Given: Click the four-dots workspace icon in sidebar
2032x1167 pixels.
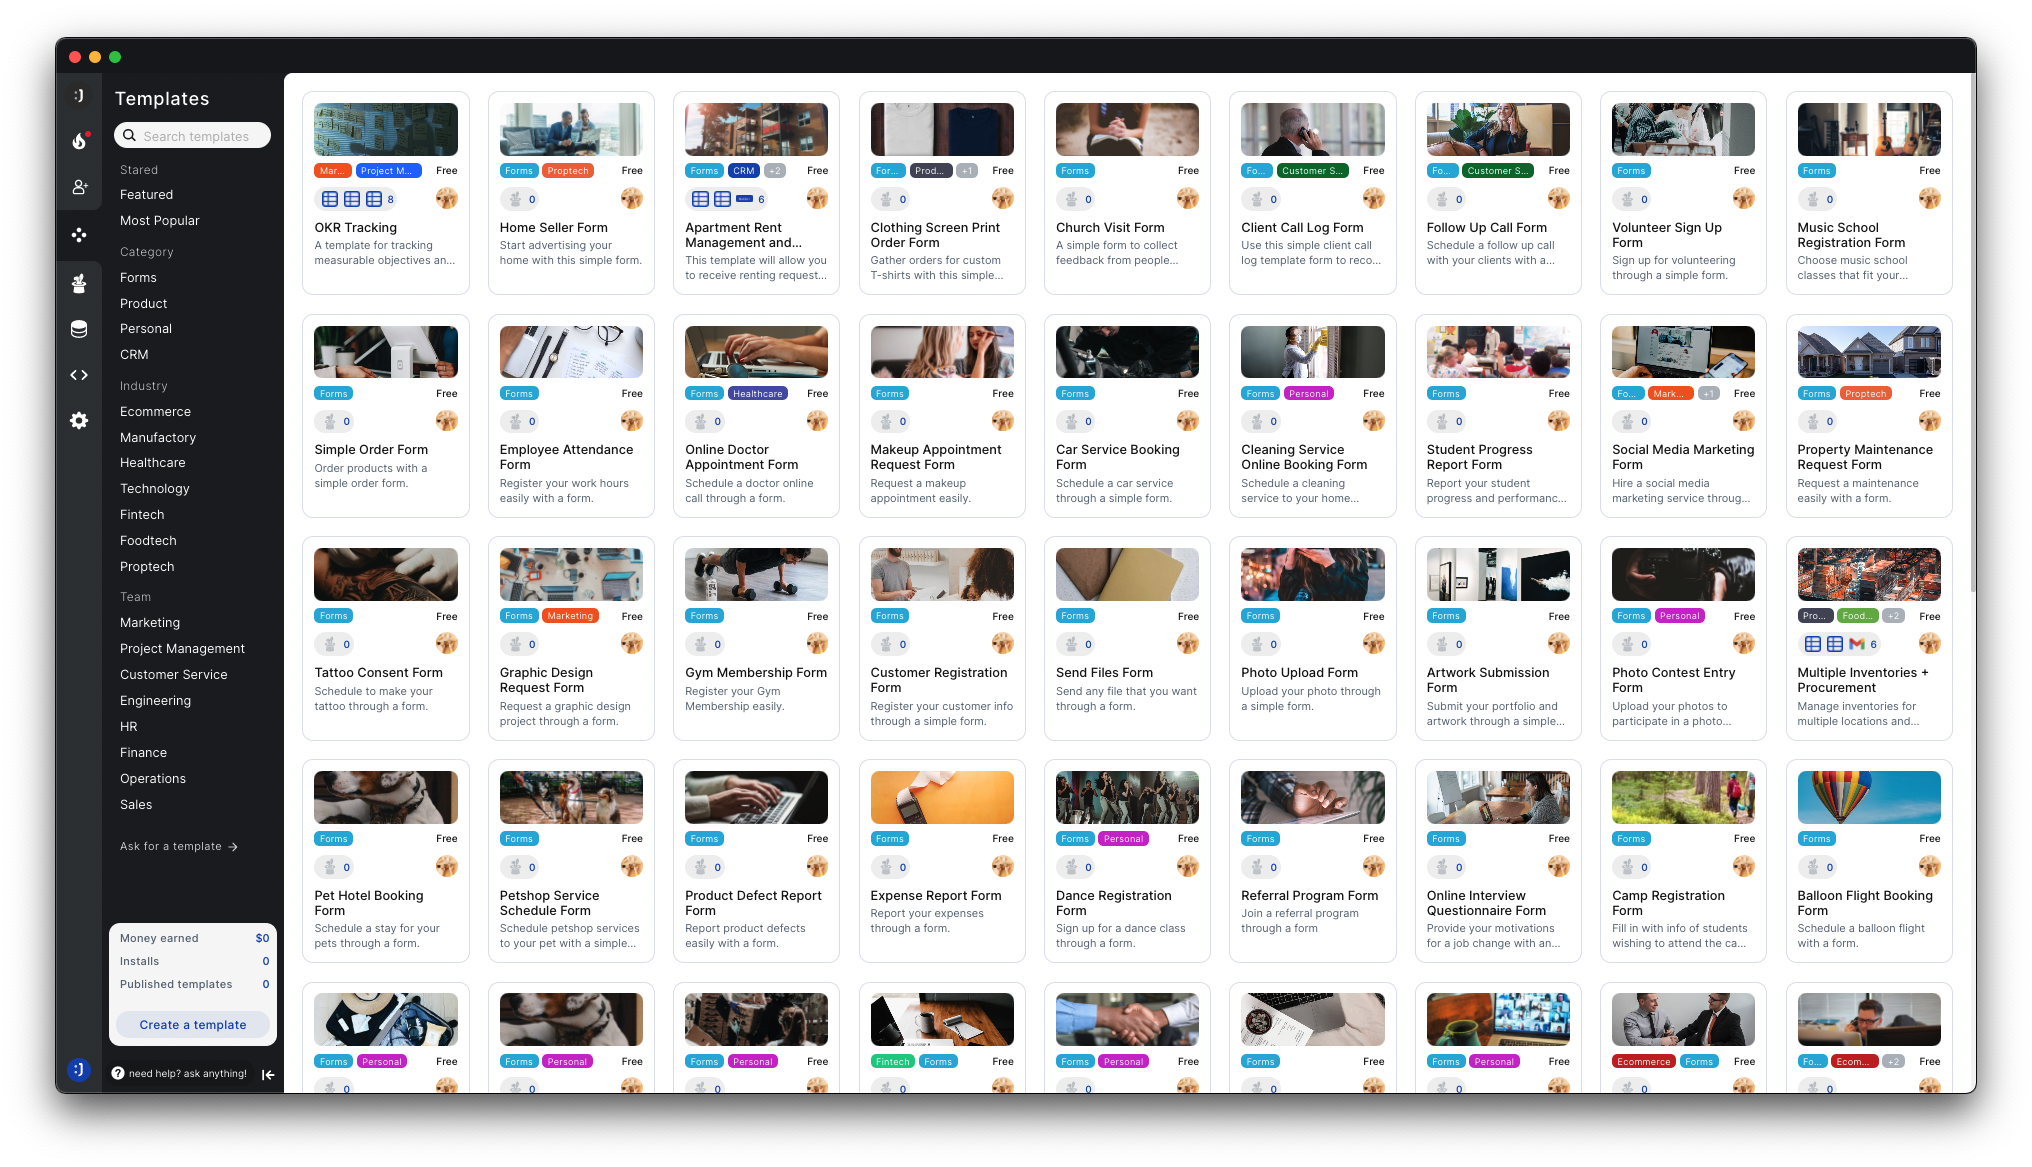Looking at the screenshot, I should (x=79, y=235).
